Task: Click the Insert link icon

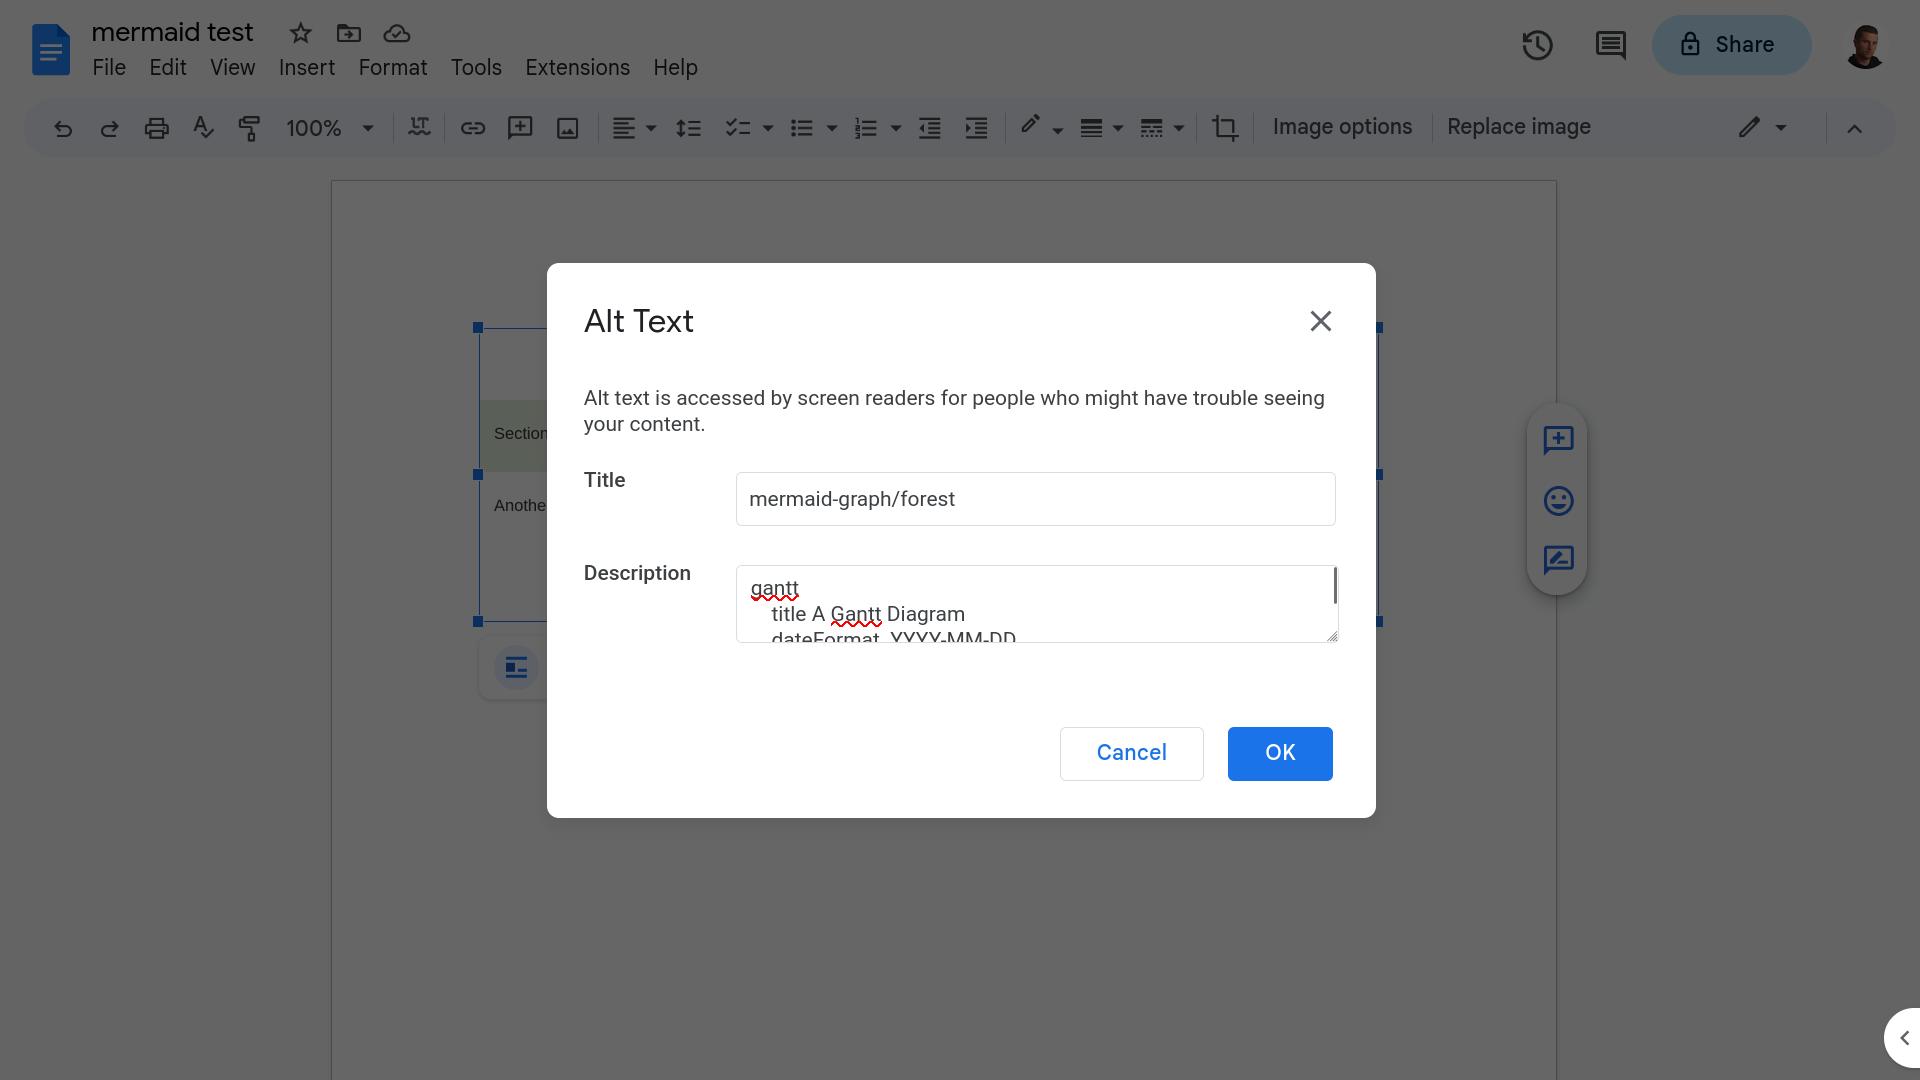Action: tap(472, 128)
